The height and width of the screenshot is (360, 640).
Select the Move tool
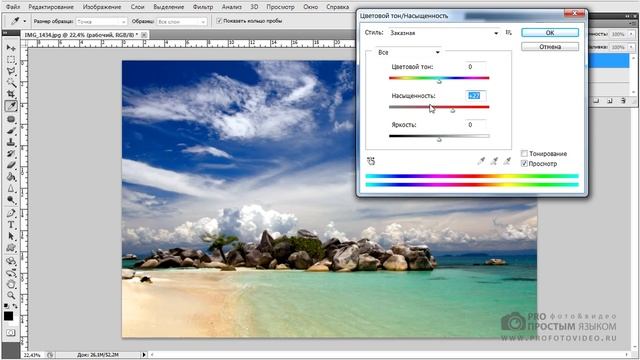(x=11, y=48)
